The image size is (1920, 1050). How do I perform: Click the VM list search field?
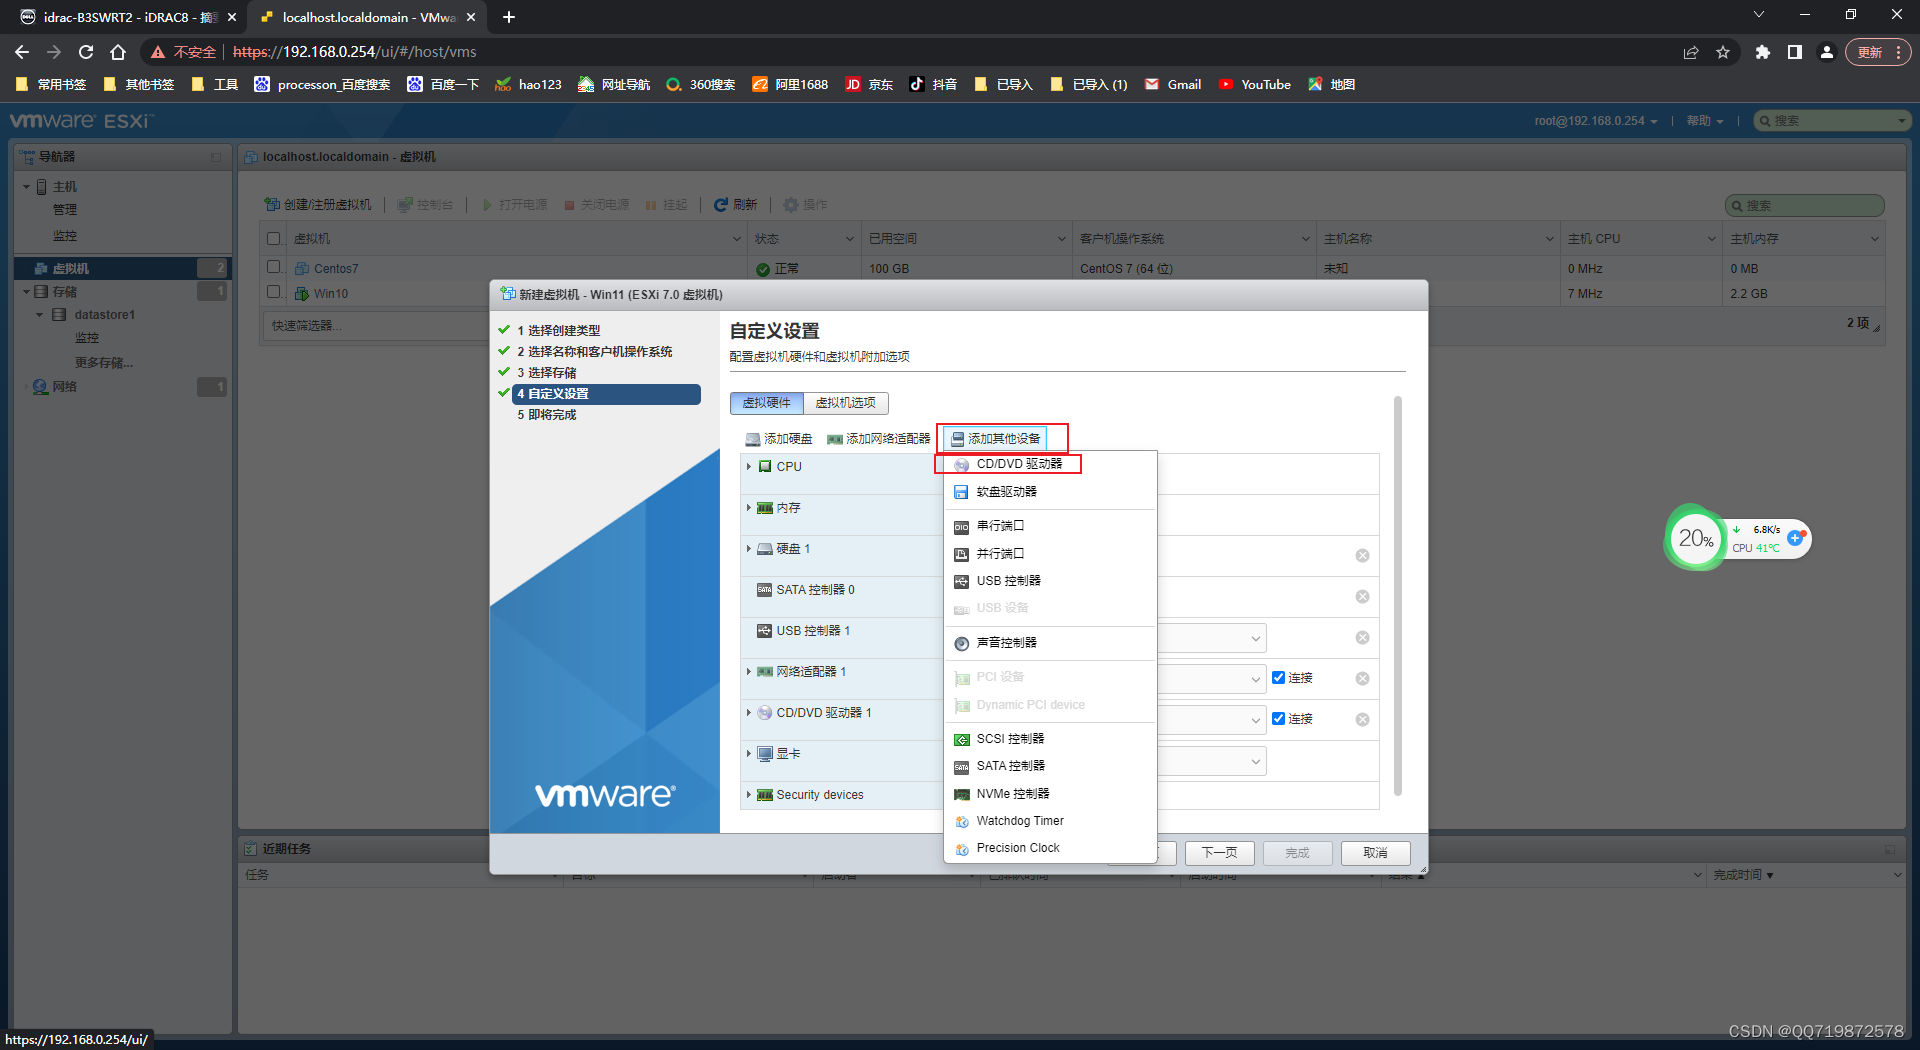[x=1805, y=206]
